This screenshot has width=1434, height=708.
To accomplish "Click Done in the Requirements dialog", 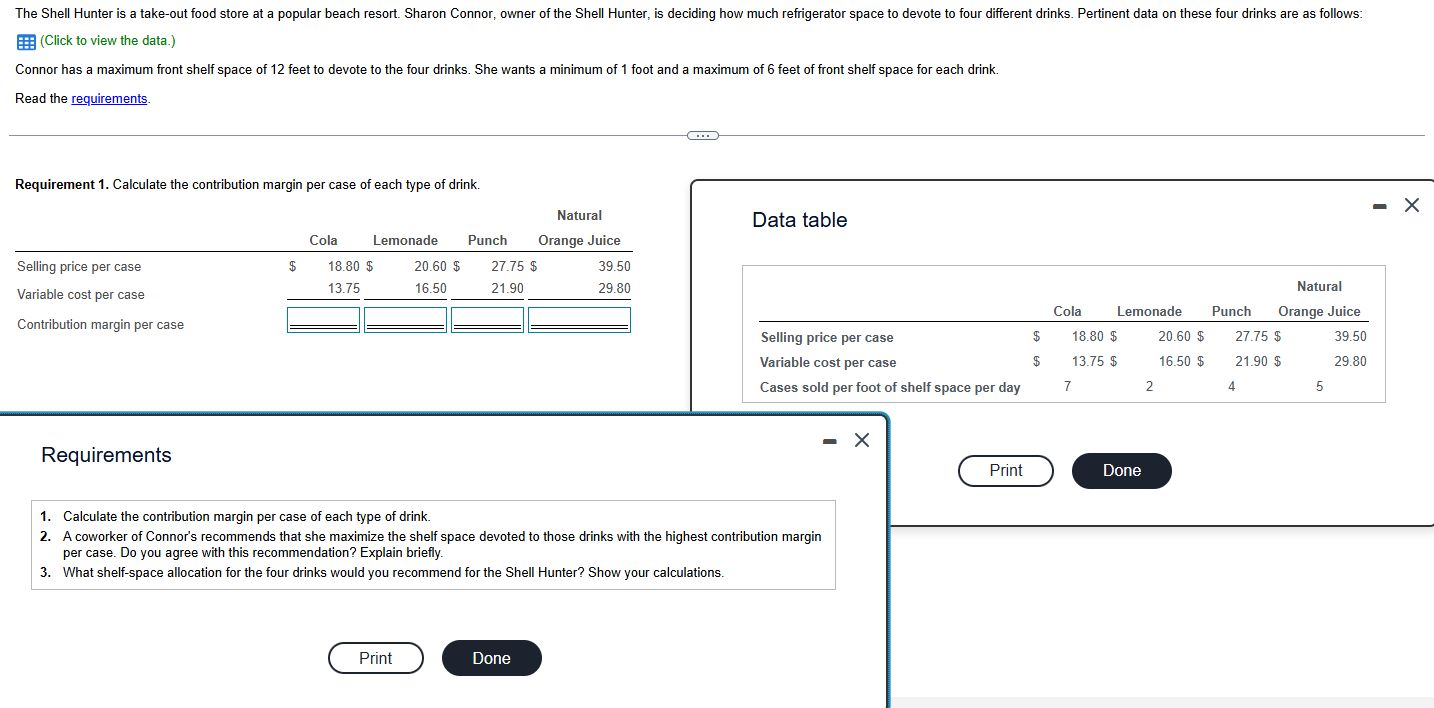I will click(x=491, y=658).
